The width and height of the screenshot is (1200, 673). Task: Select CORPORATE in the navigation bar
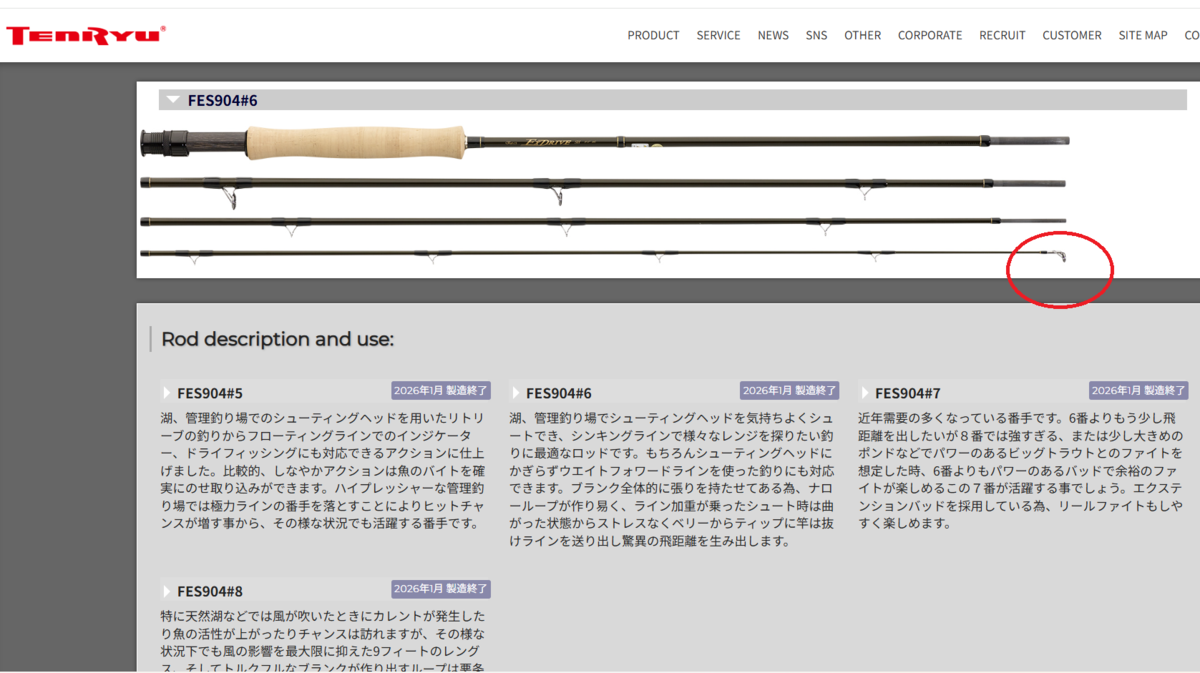(x=930, y=35)
